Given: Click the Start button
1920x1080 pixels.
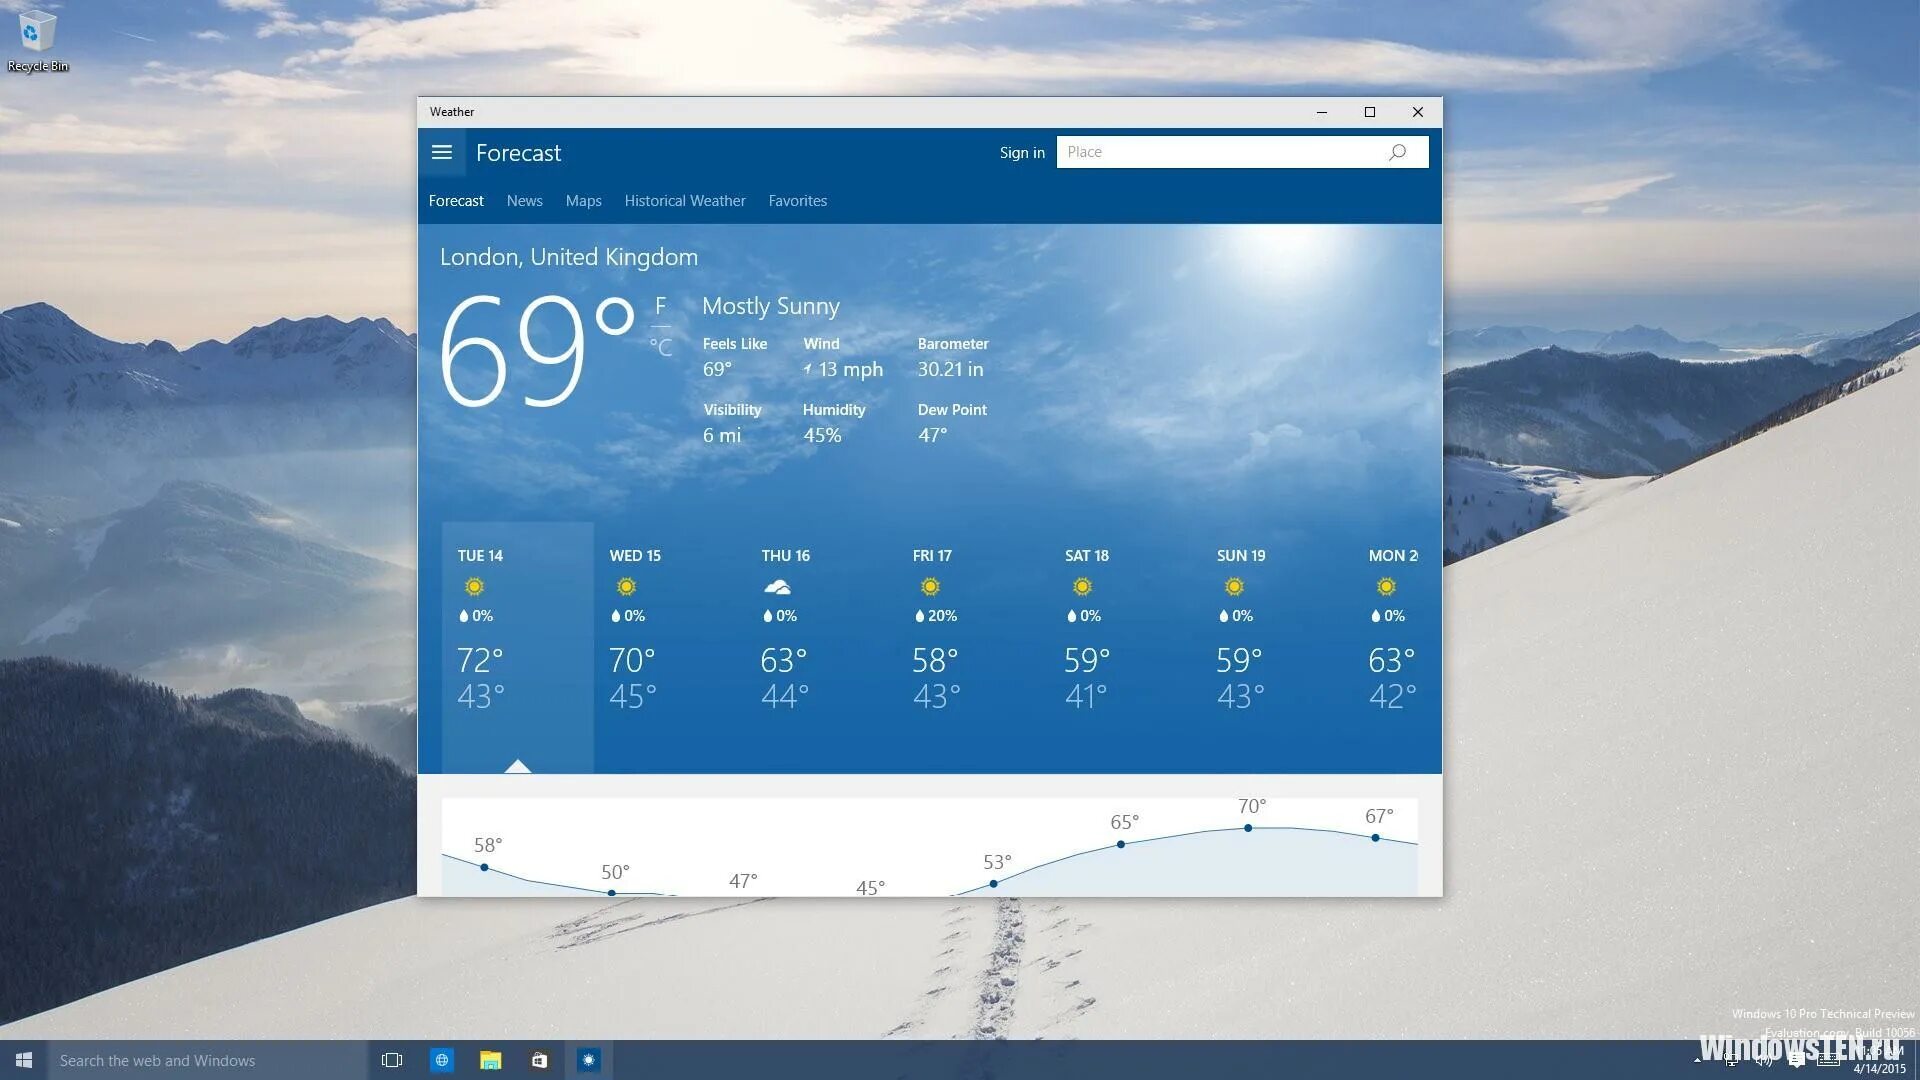Looking at the screenshot, I should click(x=21, y=1060).
